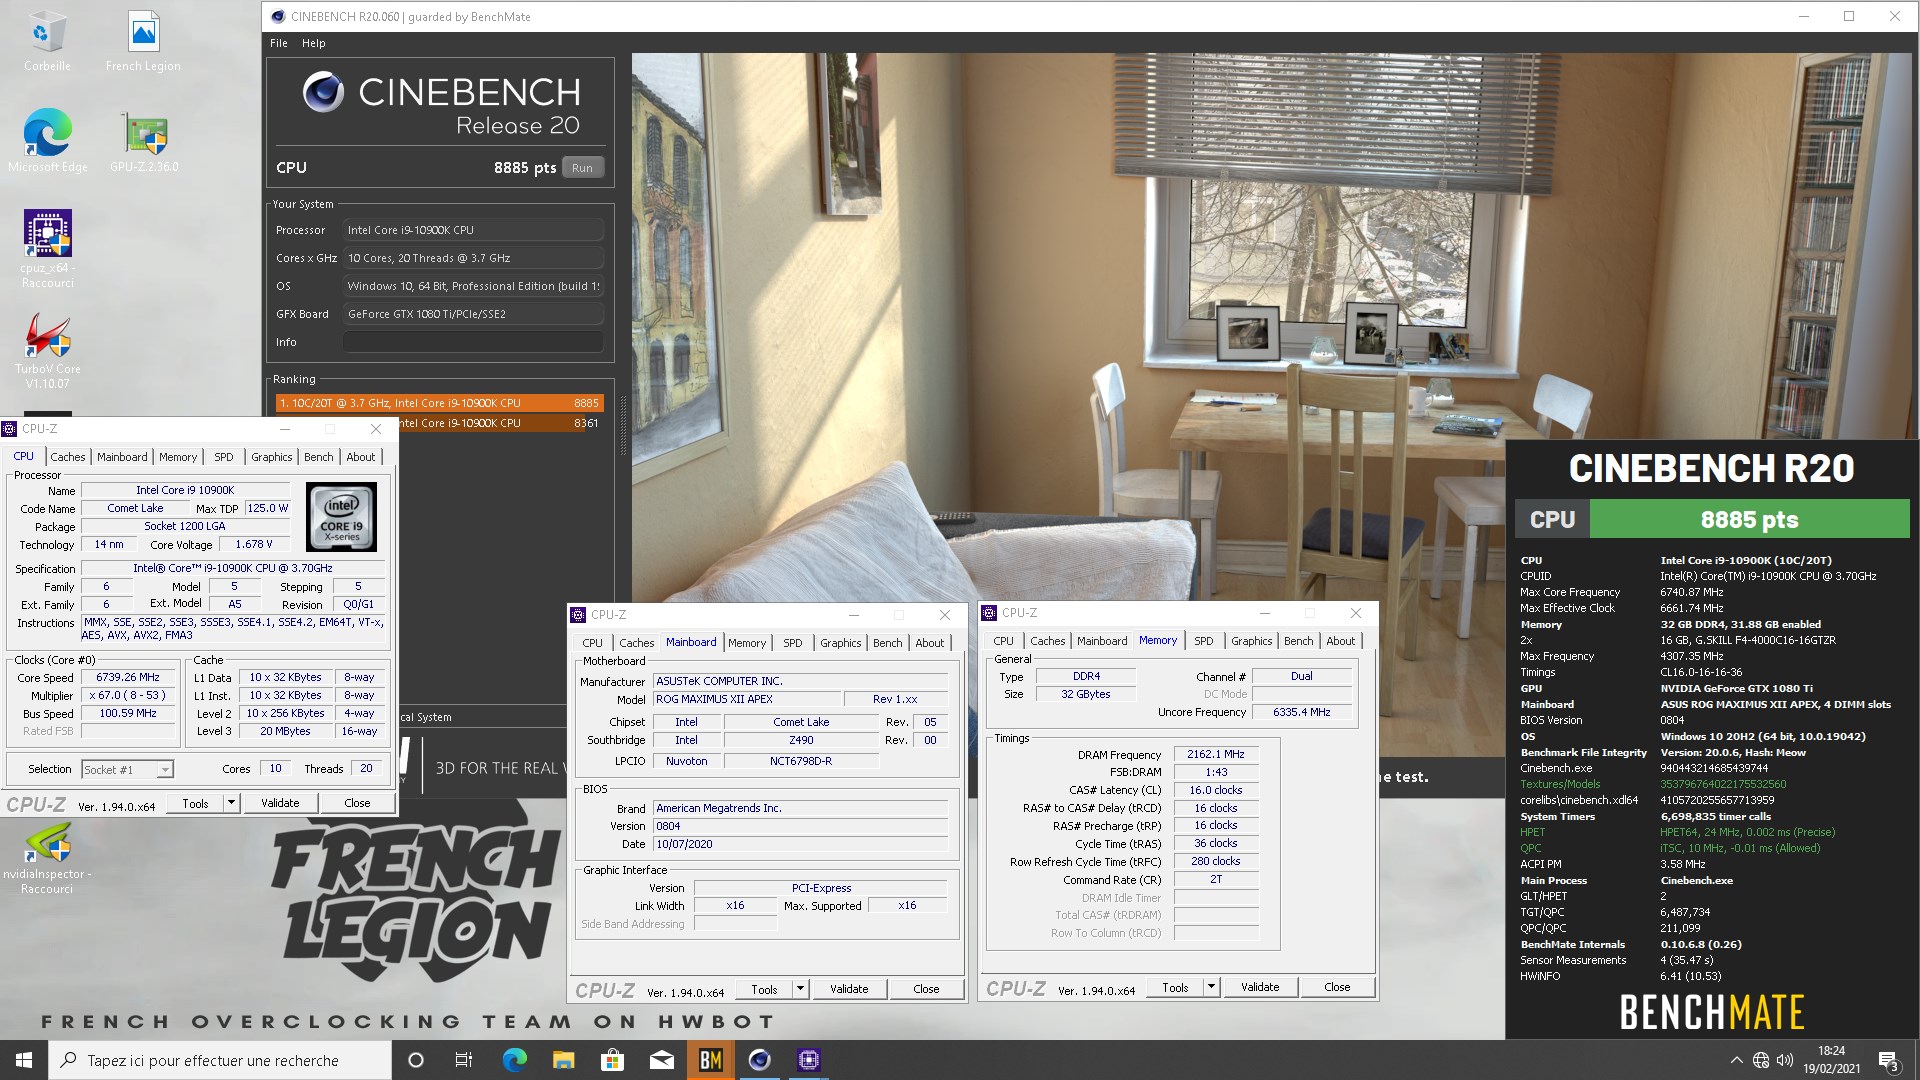Switch to CPU-Z taskbar icon
The height and width of the screenshot is (1080, 1920).
point(808,1060)
